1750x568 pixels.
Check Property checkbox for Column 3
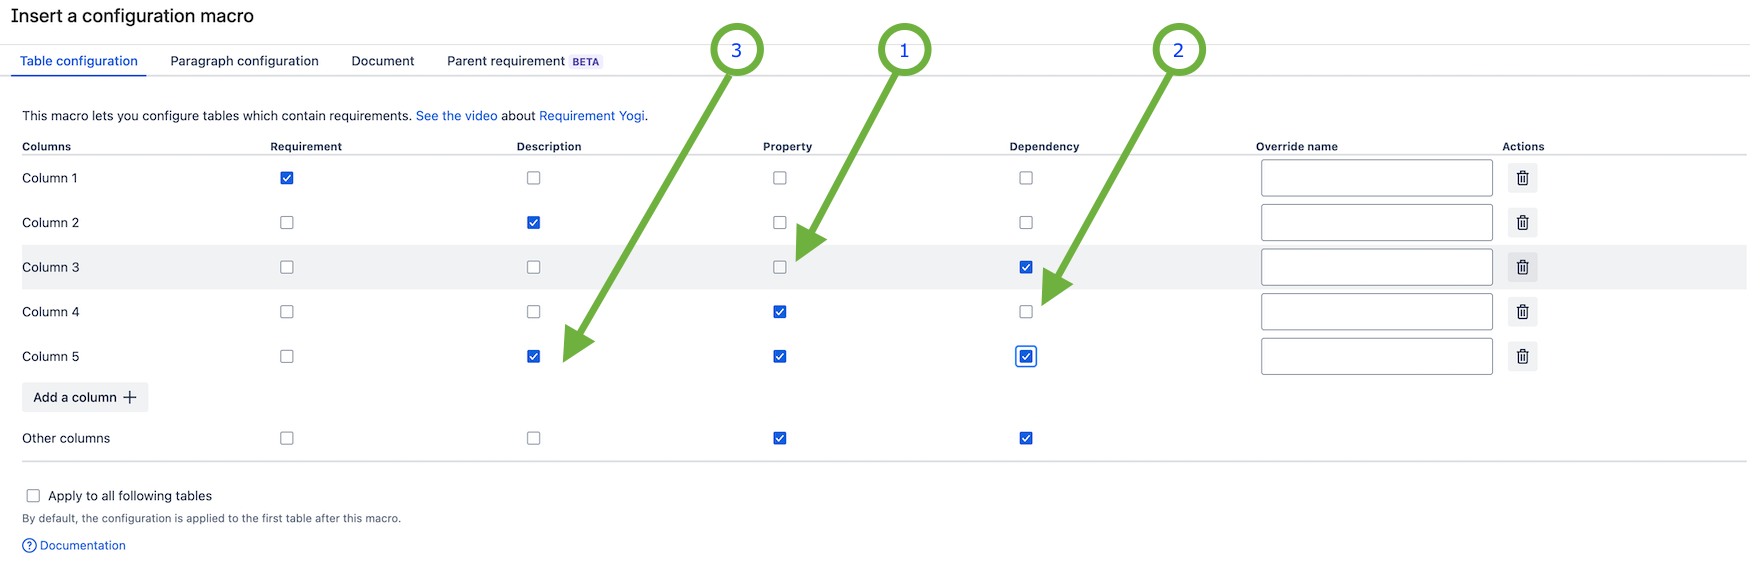[x=780, y=267]
